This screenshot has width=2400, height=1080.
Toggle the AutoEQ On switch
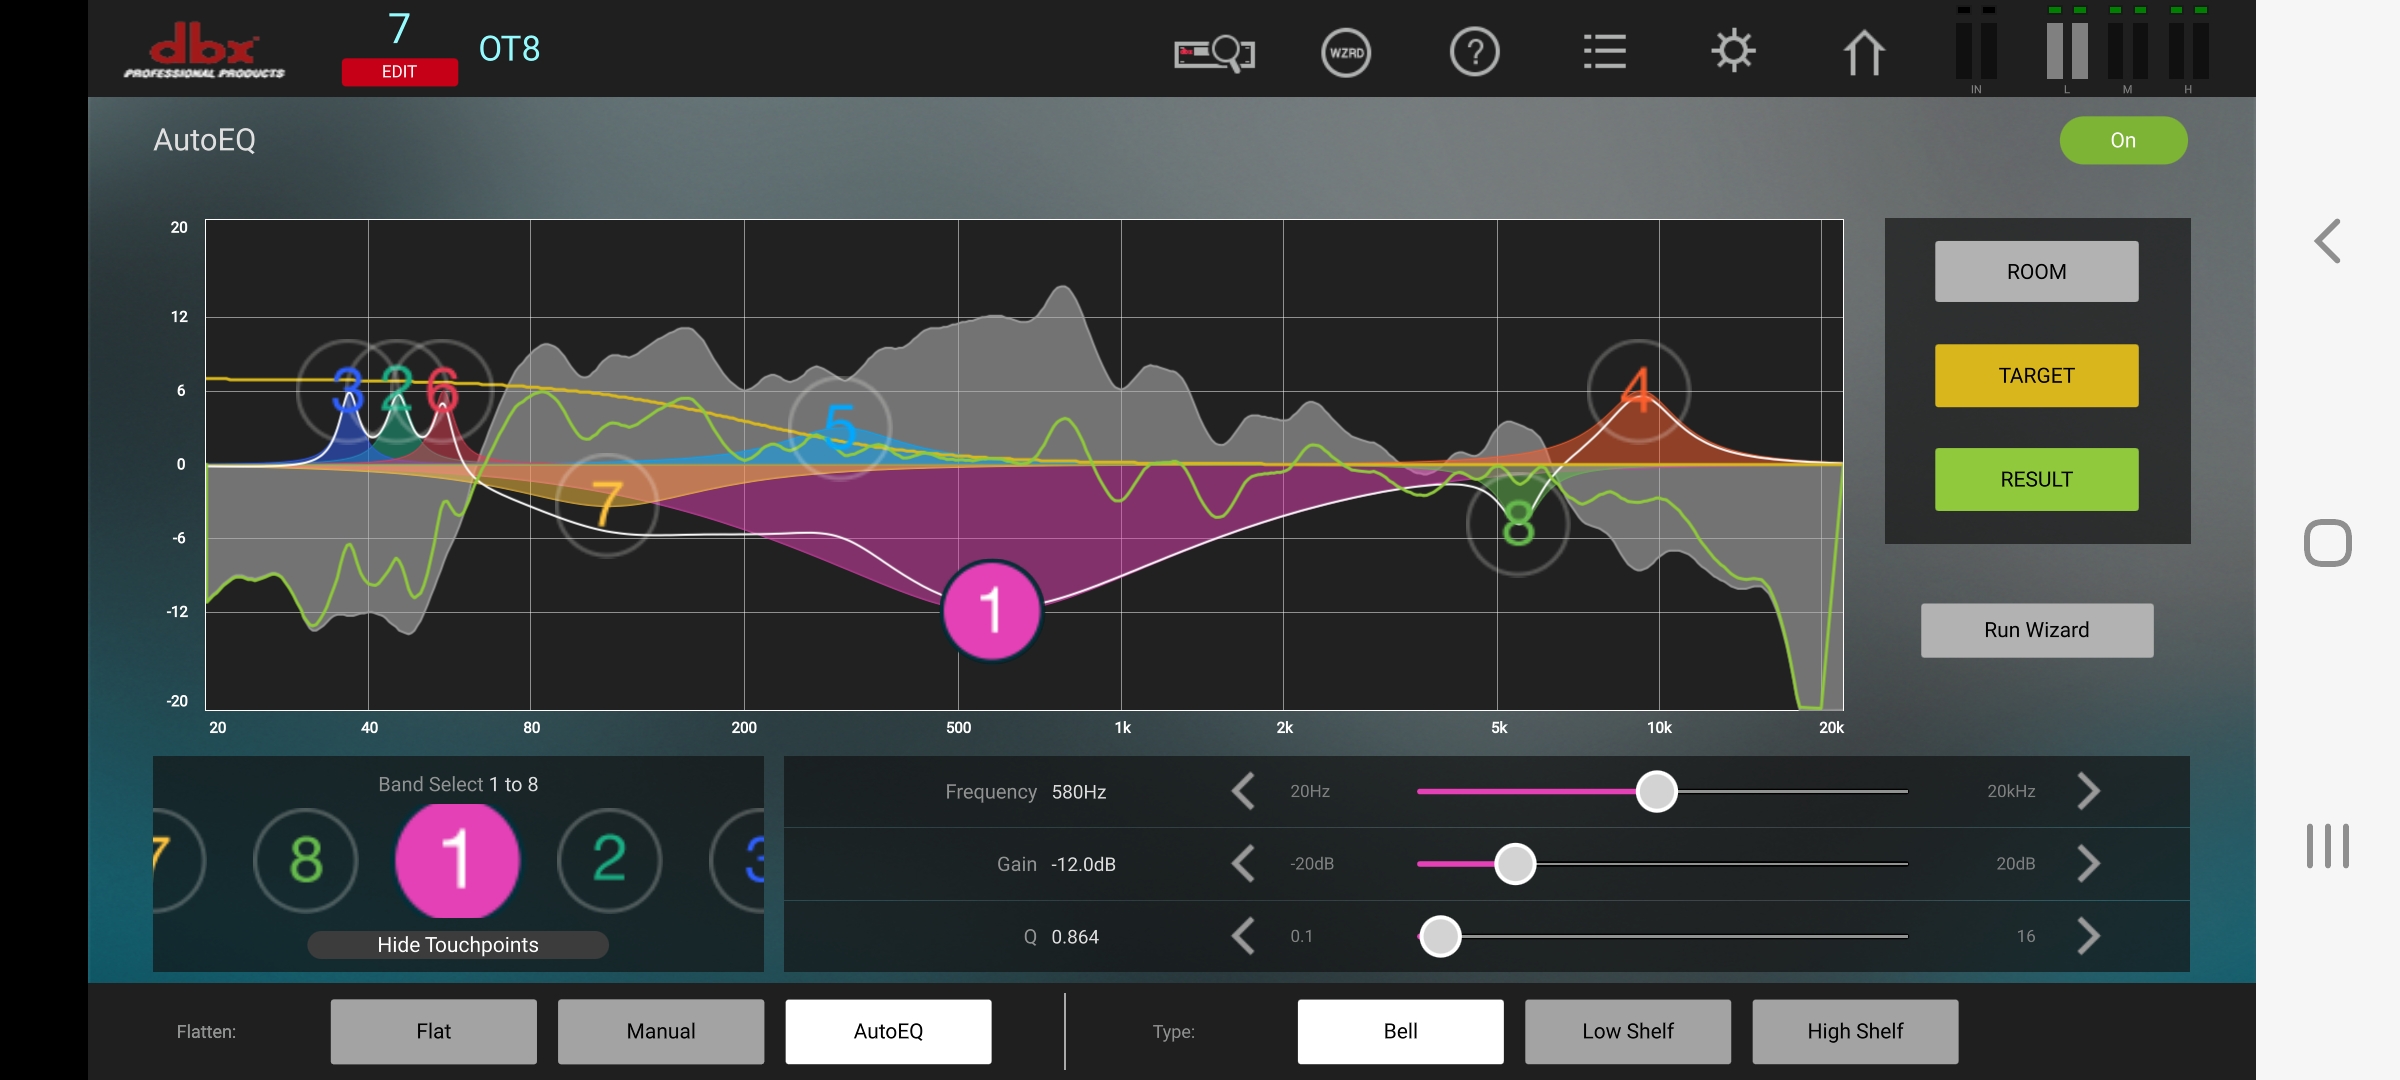[2122, 141]
